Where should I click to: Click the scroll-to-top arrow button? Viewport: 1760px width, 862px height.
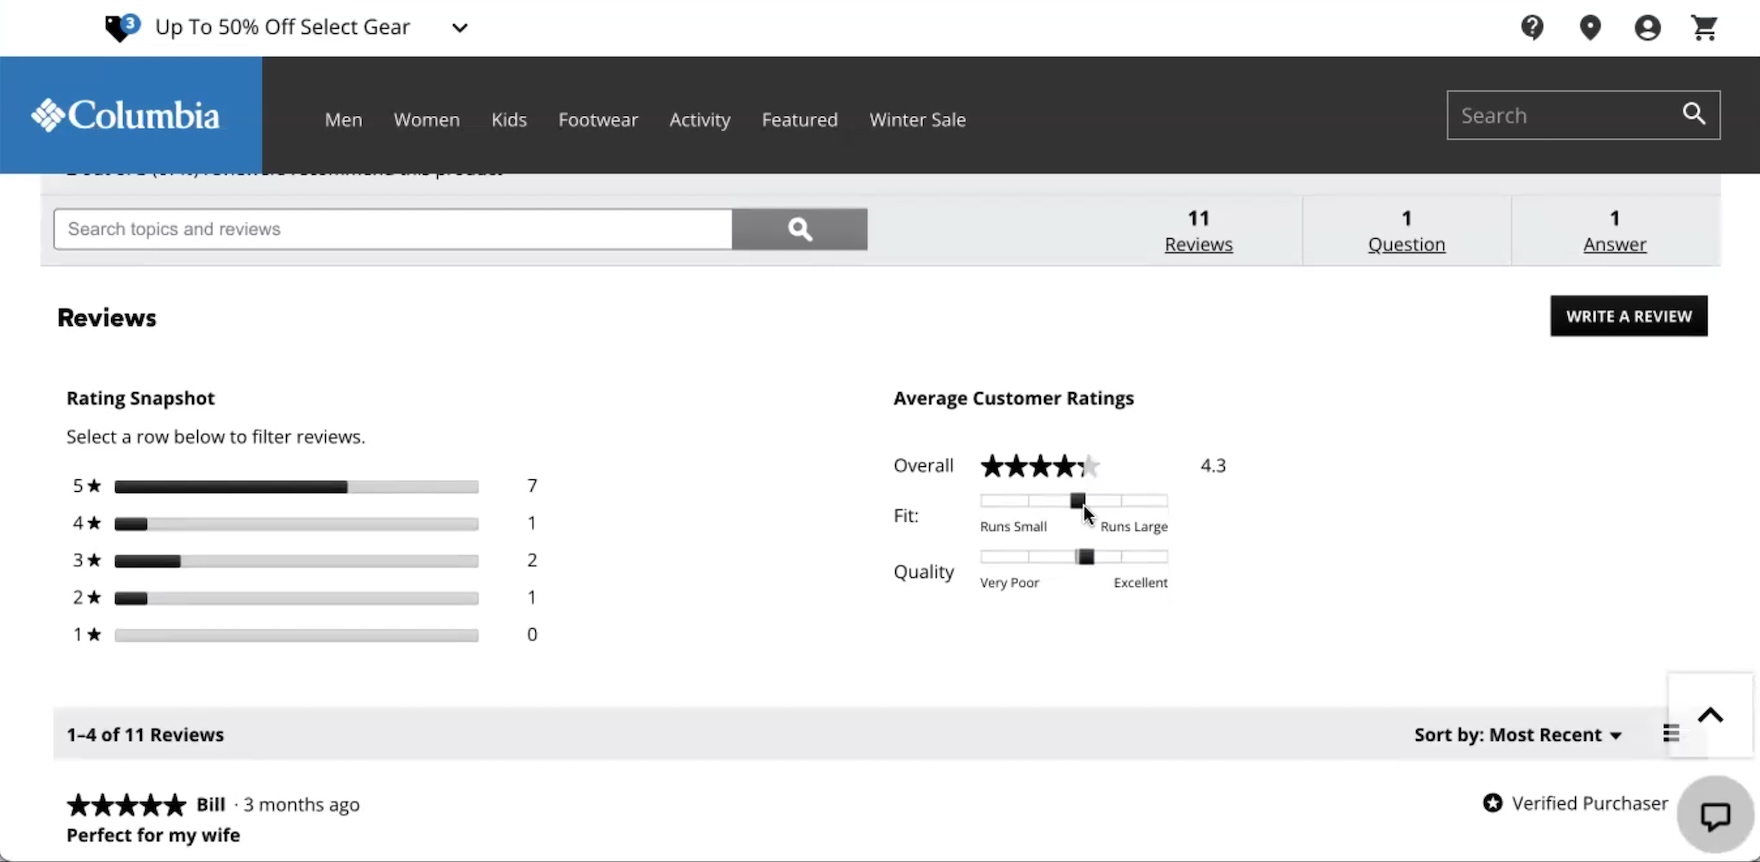click(1710, 715)
